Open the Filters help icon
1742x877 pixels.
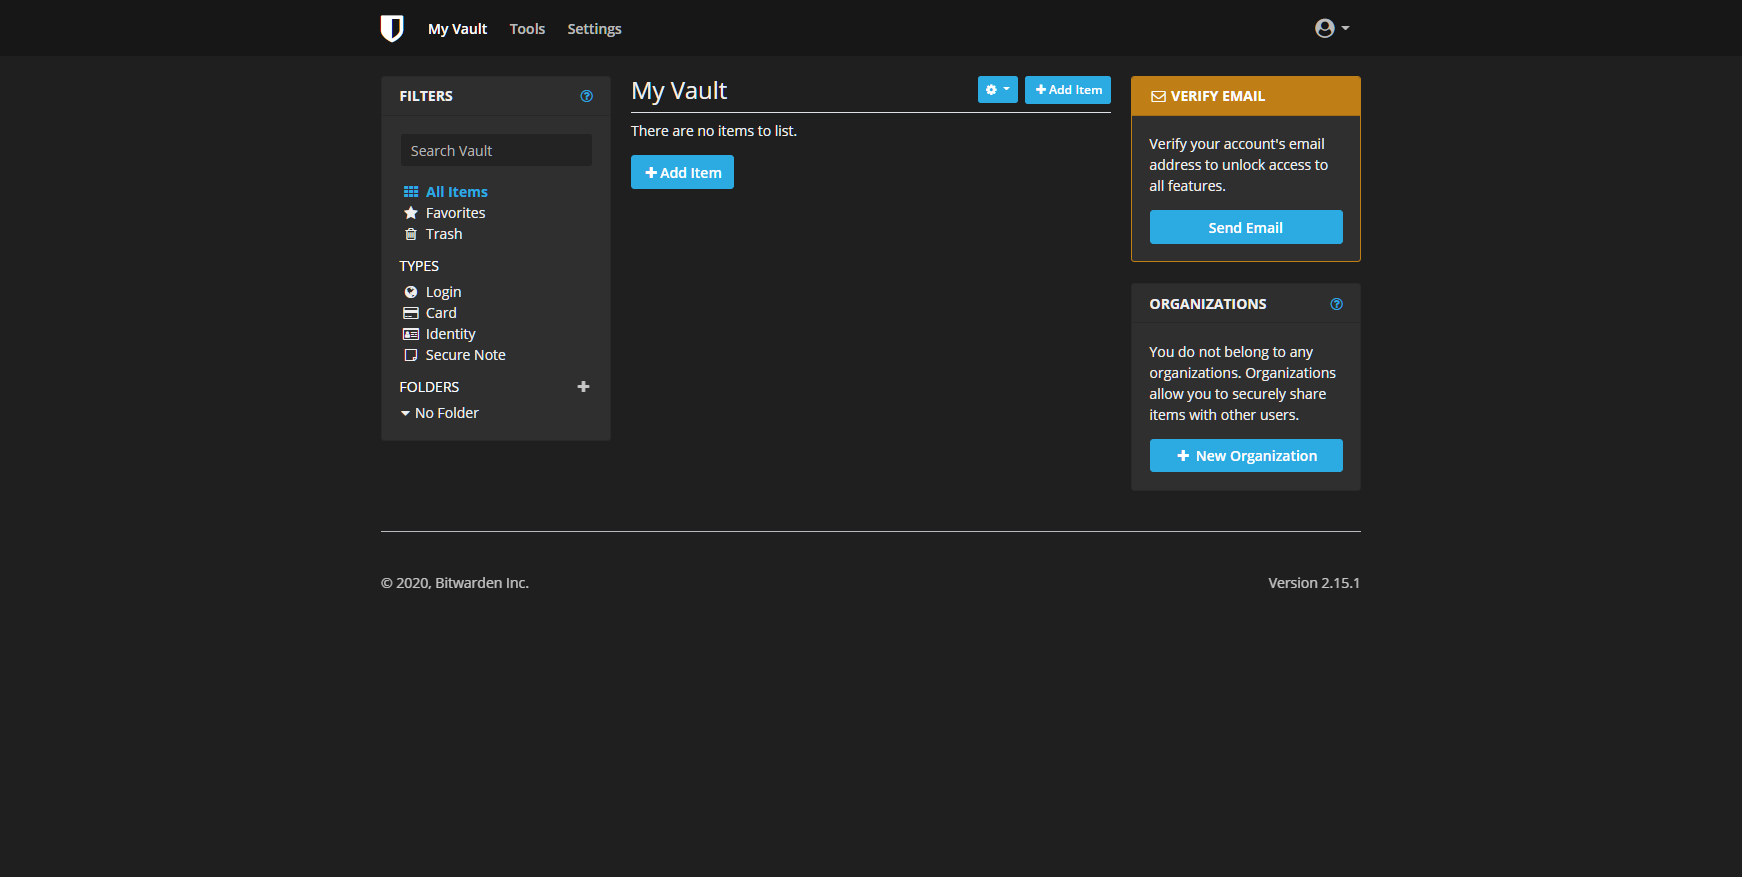[586, 96]
